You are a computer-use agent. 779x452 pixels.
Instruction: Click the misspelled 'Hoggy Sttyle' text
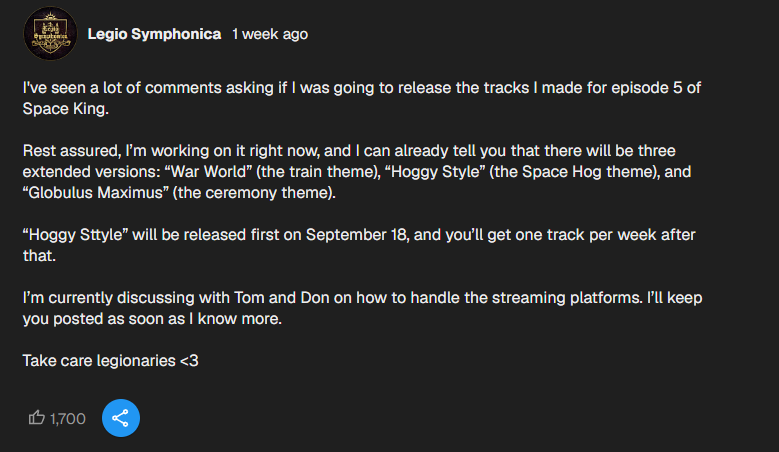click(75, 235)
